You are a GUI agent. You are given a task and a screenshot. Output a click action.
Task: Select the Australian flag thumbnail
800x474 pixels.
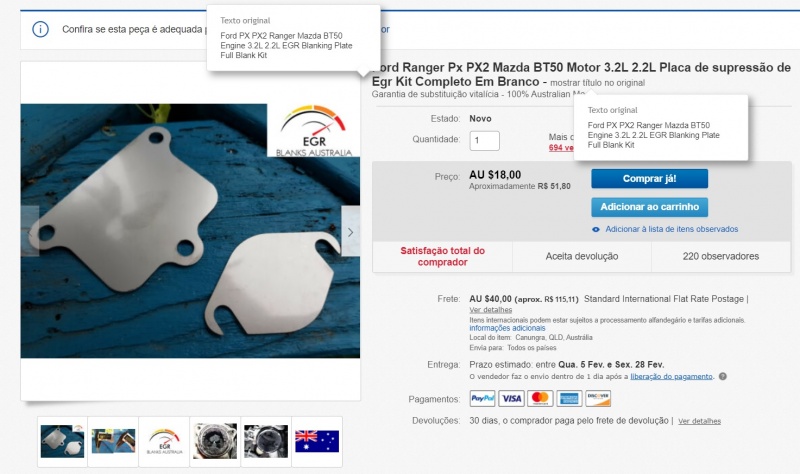point(317,441)
